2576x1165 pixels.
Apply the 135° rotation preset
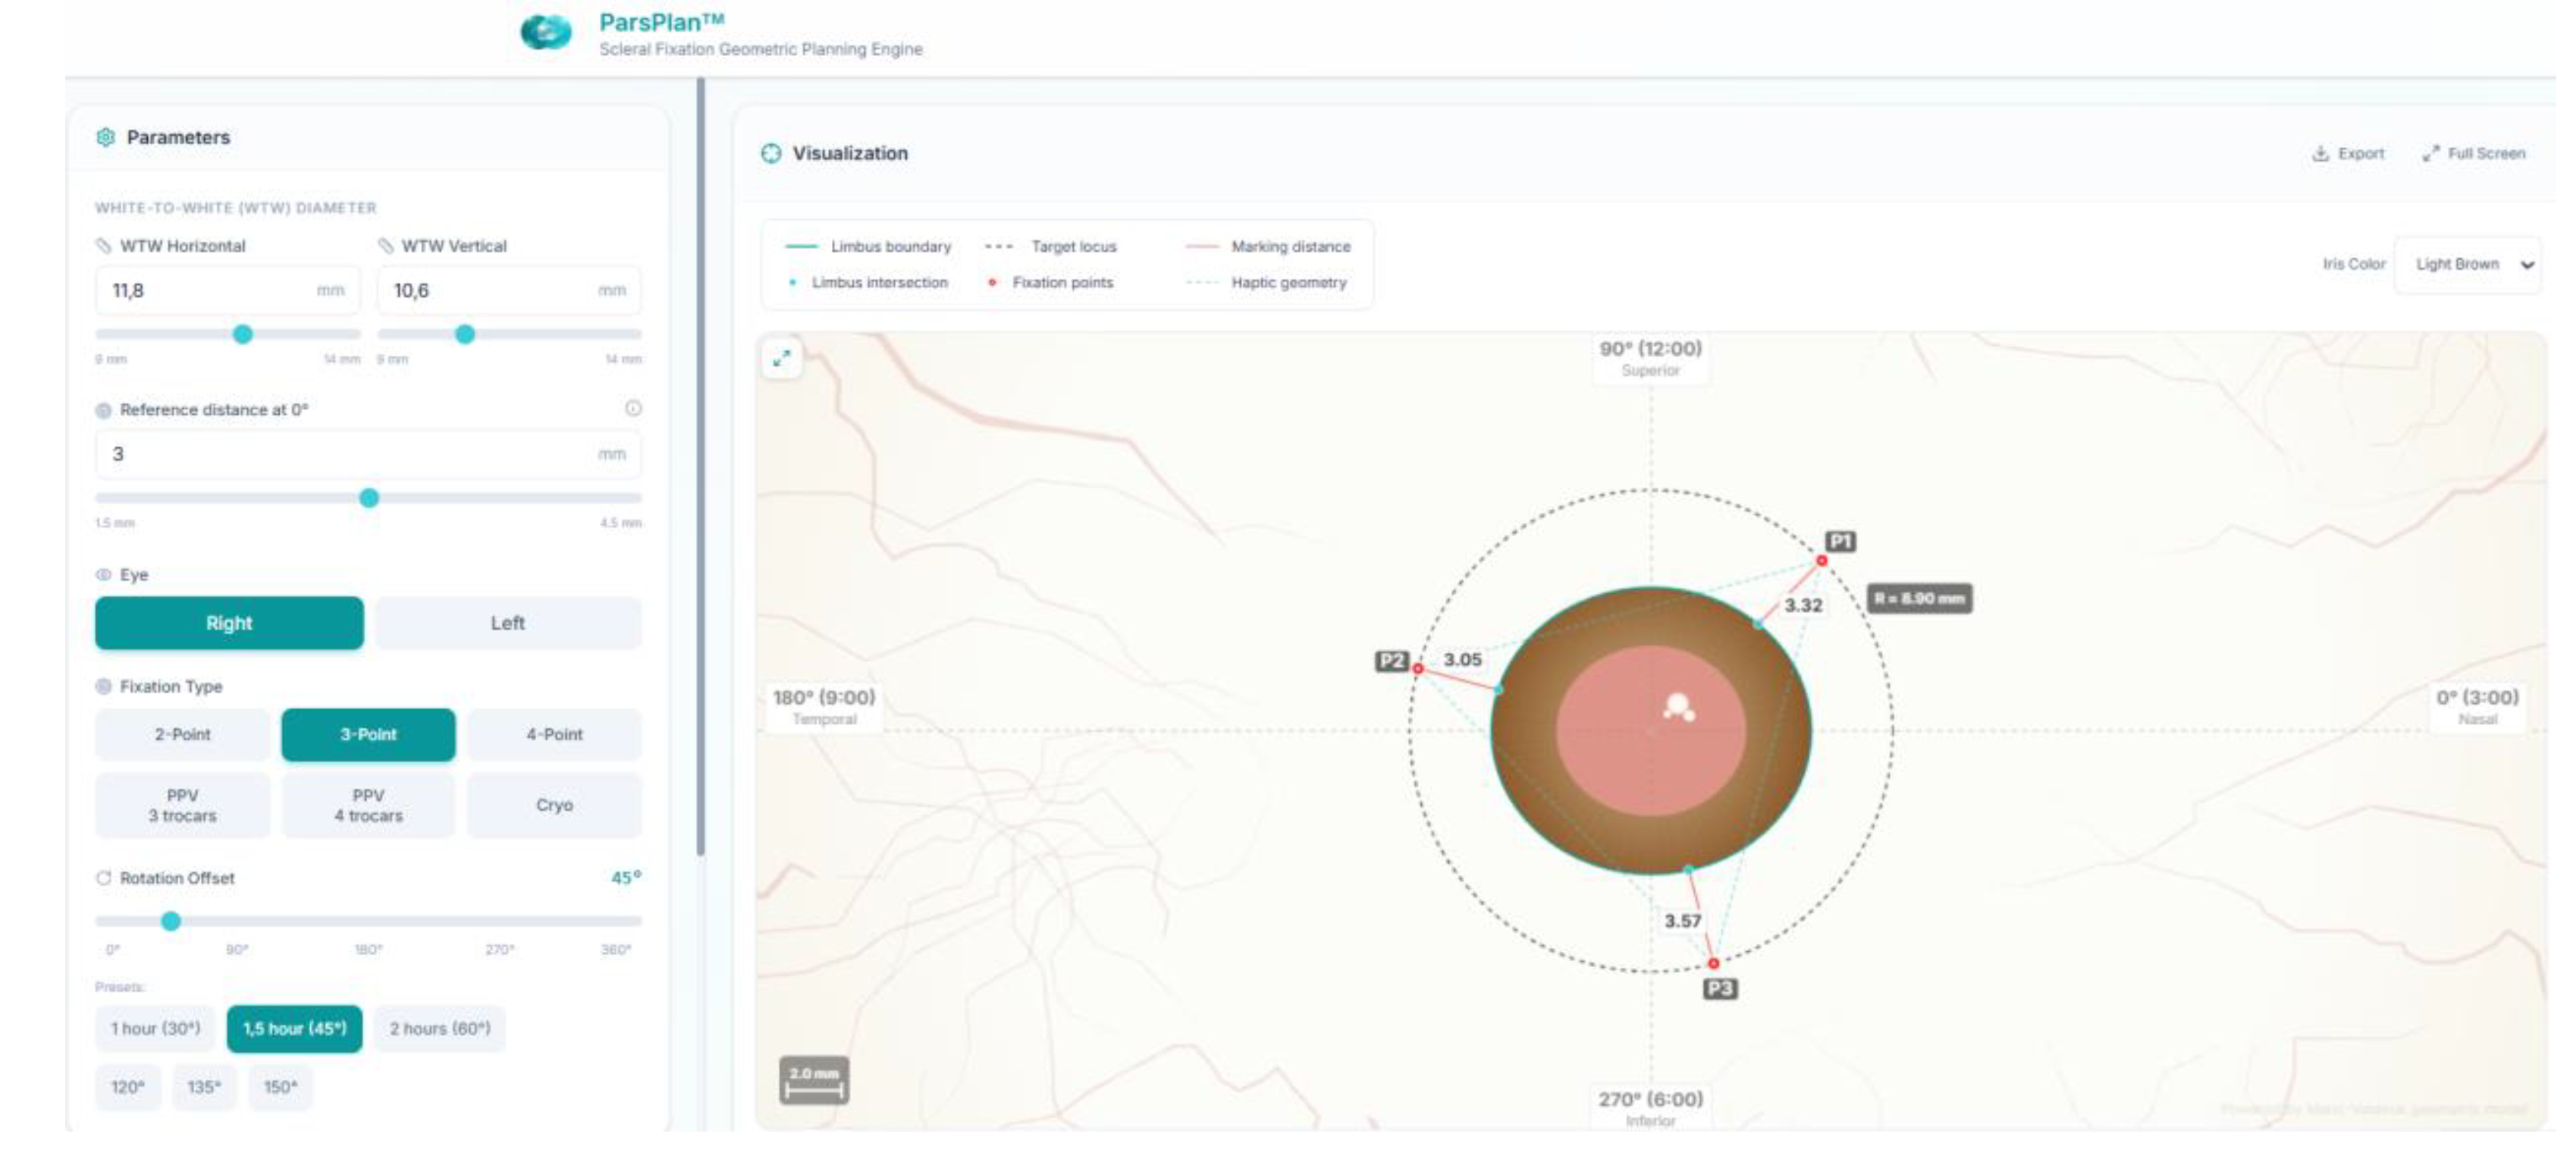coord(204,1087)
